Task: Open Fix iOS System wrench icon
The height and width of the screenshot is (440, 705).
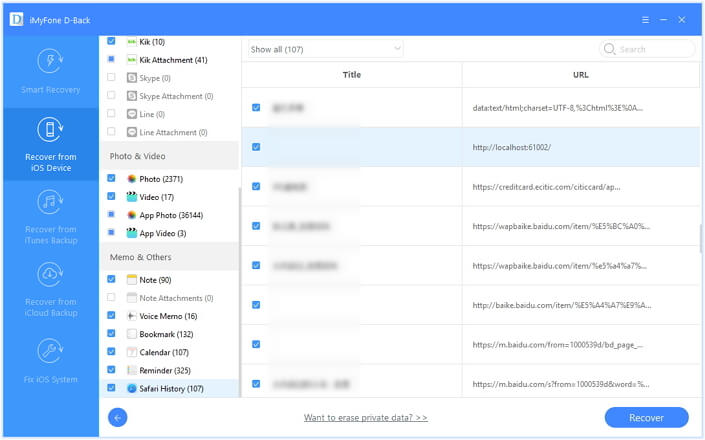Action: [50, 351]
